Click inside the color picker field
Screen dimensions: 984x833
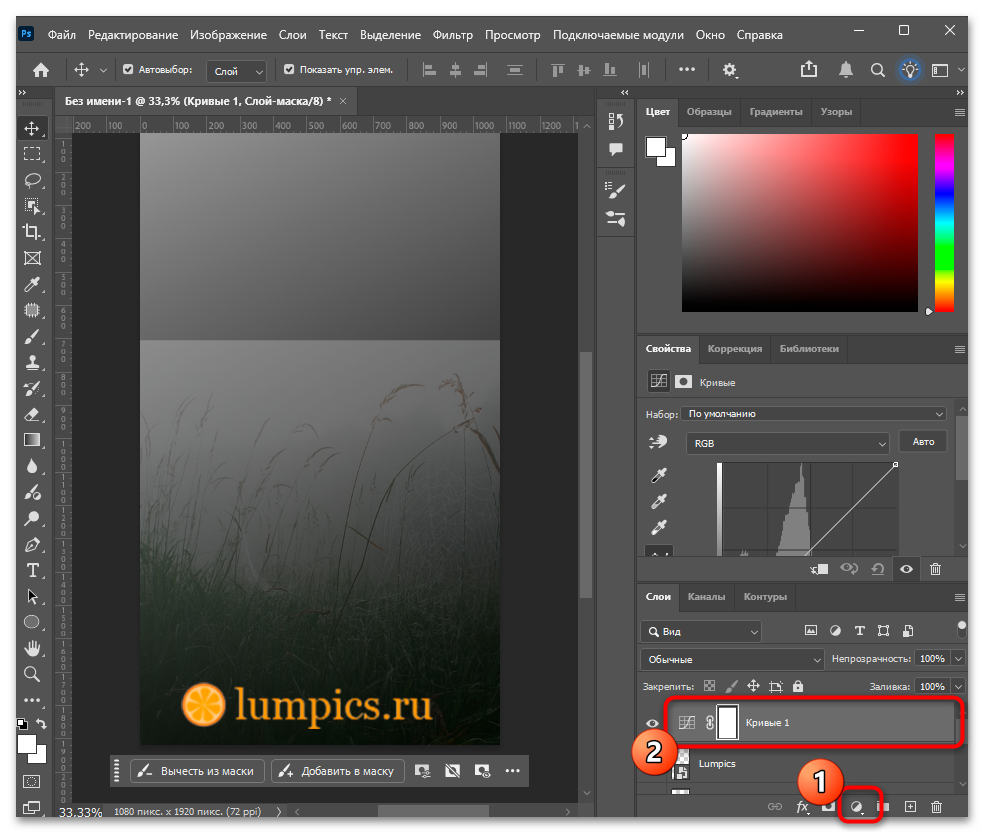[x=800, y=223]
